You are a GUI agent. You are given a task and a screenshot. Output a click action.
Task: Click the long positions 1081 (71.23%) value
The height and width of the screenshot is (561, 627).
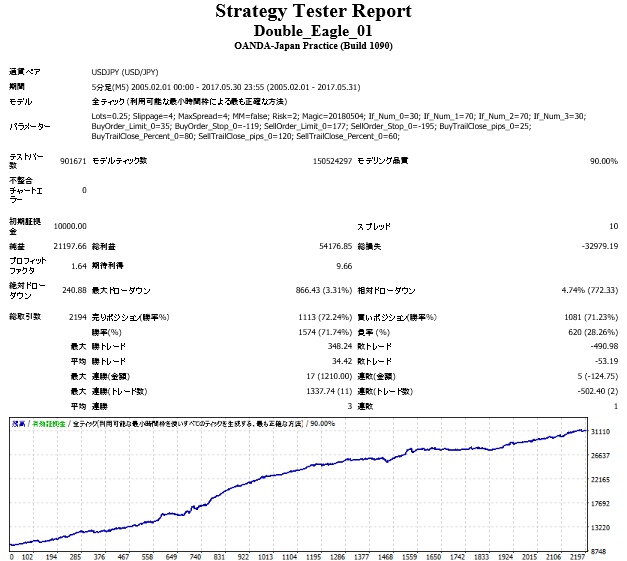pyautogui.click(x=591, y=317)
